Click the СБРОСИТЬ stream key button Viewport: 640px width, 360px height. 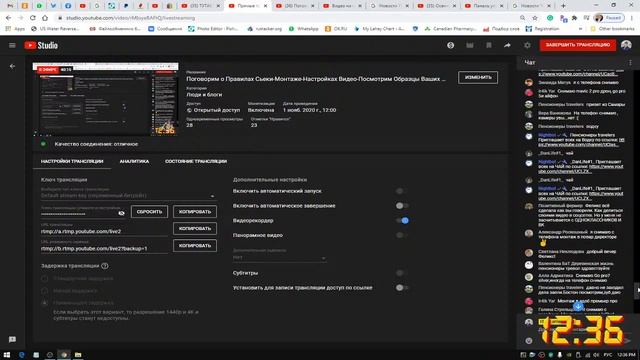(149, 211)
